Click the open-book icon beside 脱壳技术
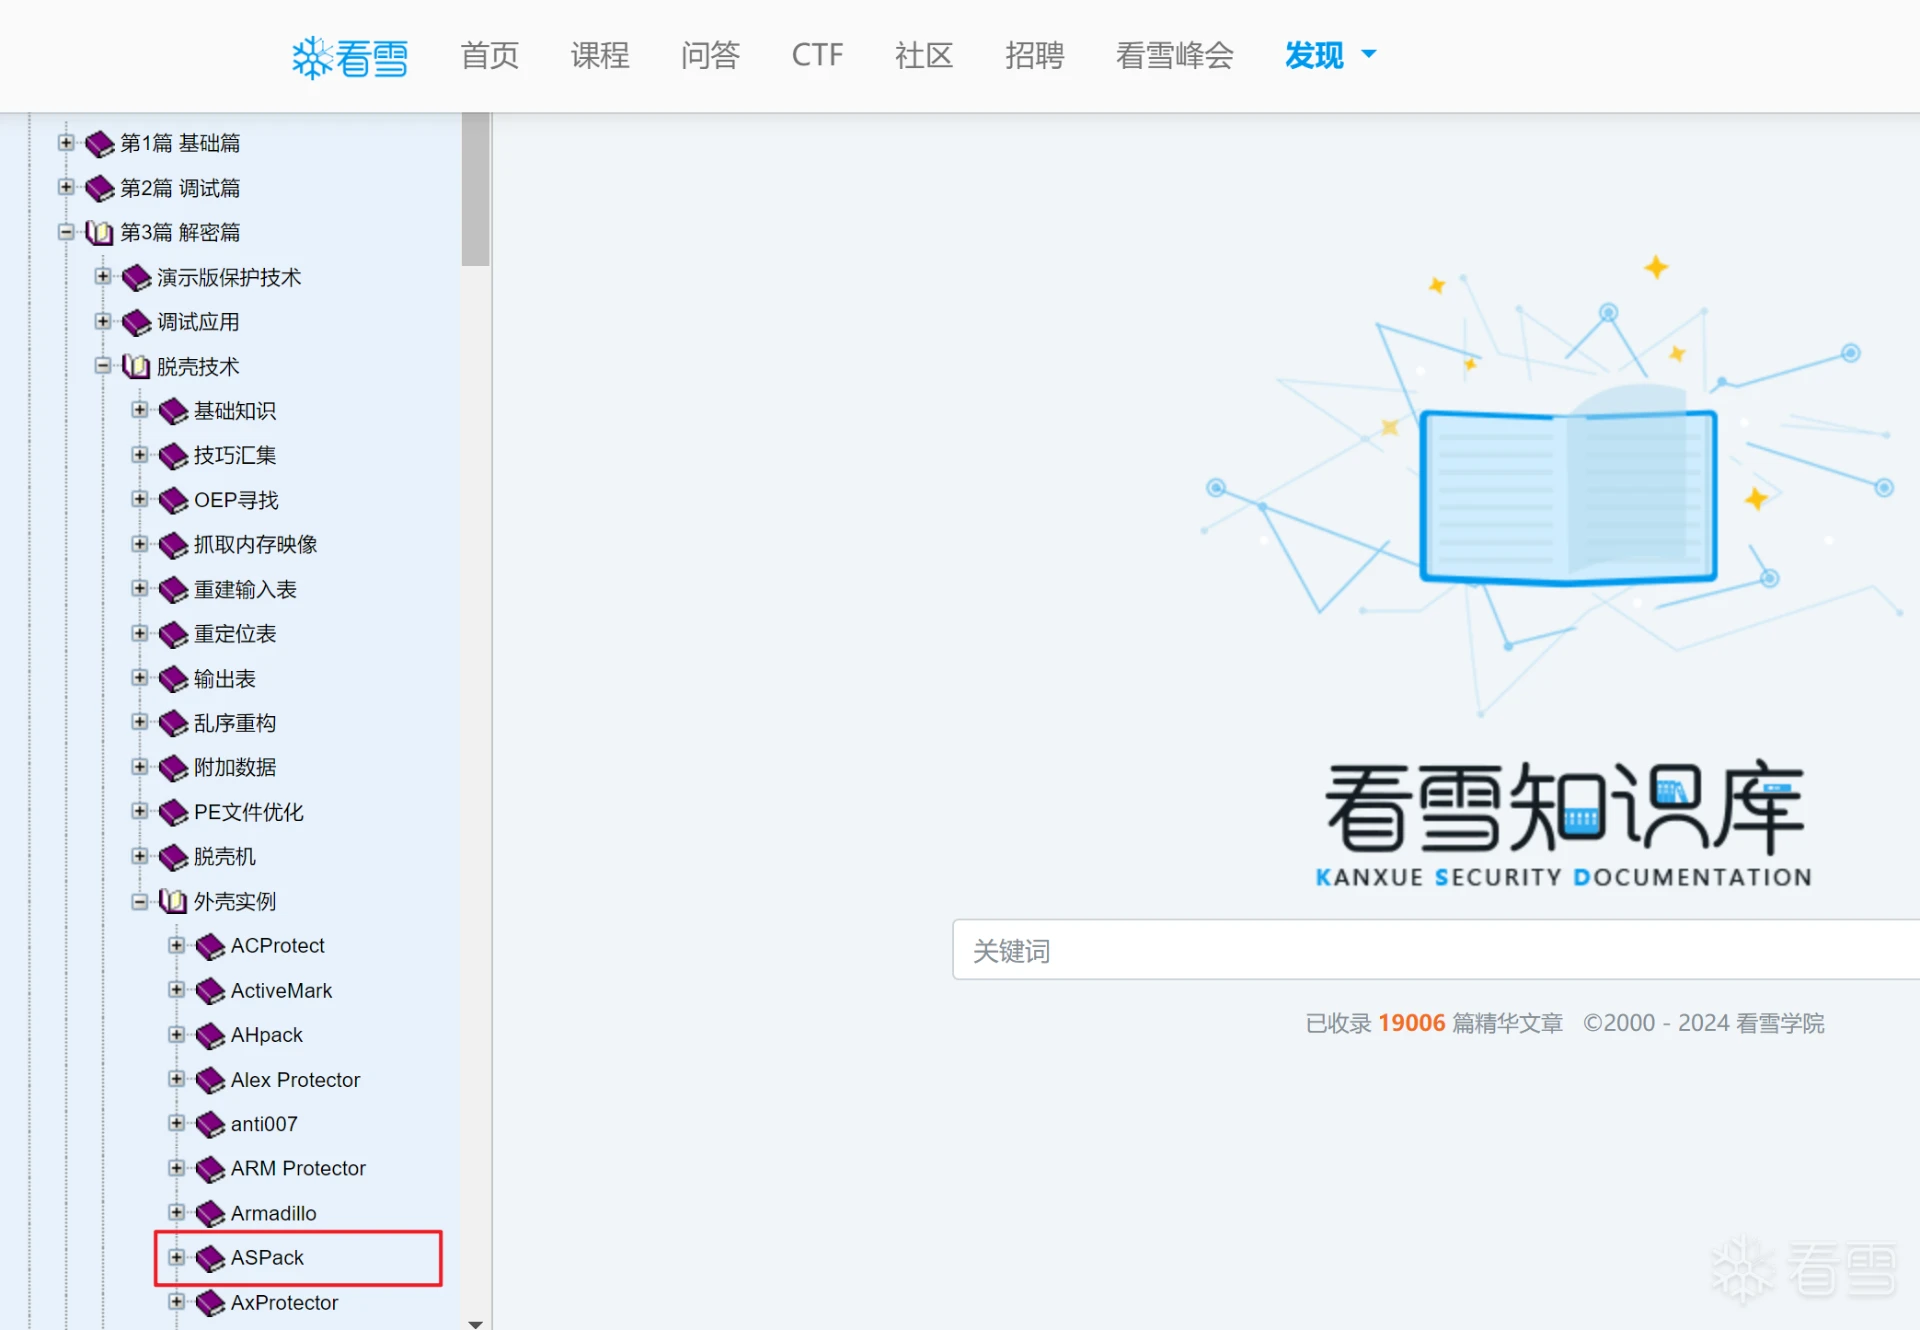Screen dimensions: 1920x1330 click(x=137, y=367)
